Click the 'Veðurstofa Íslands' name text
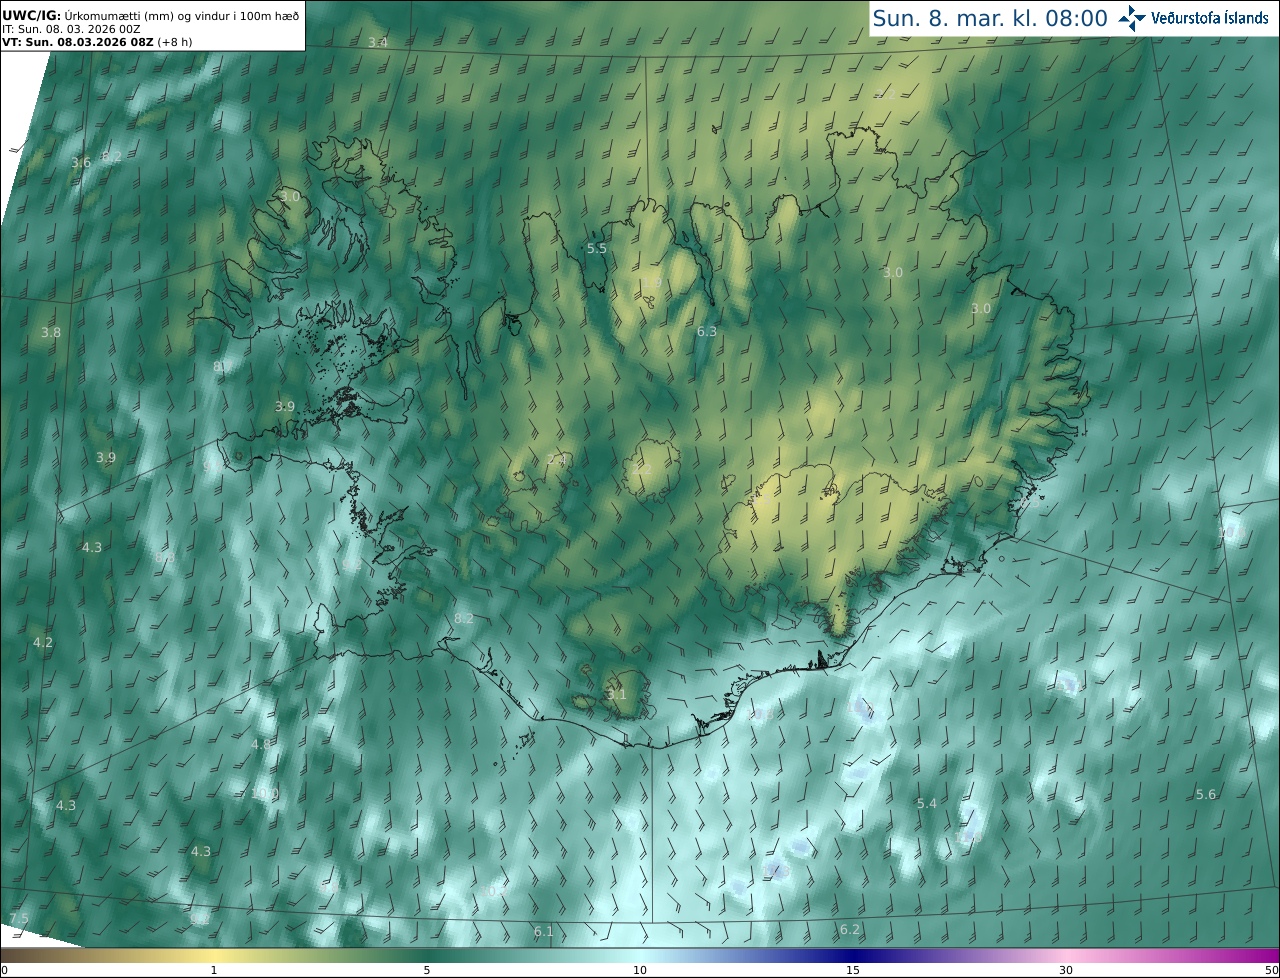This screenshot has height=978, width=1280. [x=1210, y=18]
